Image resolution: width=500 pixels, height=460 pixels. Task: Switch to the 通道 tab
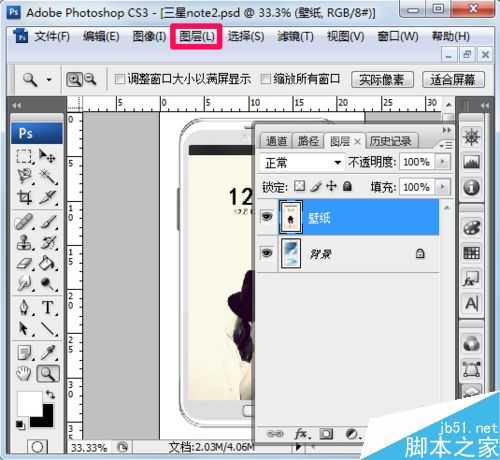coord(276,141)
